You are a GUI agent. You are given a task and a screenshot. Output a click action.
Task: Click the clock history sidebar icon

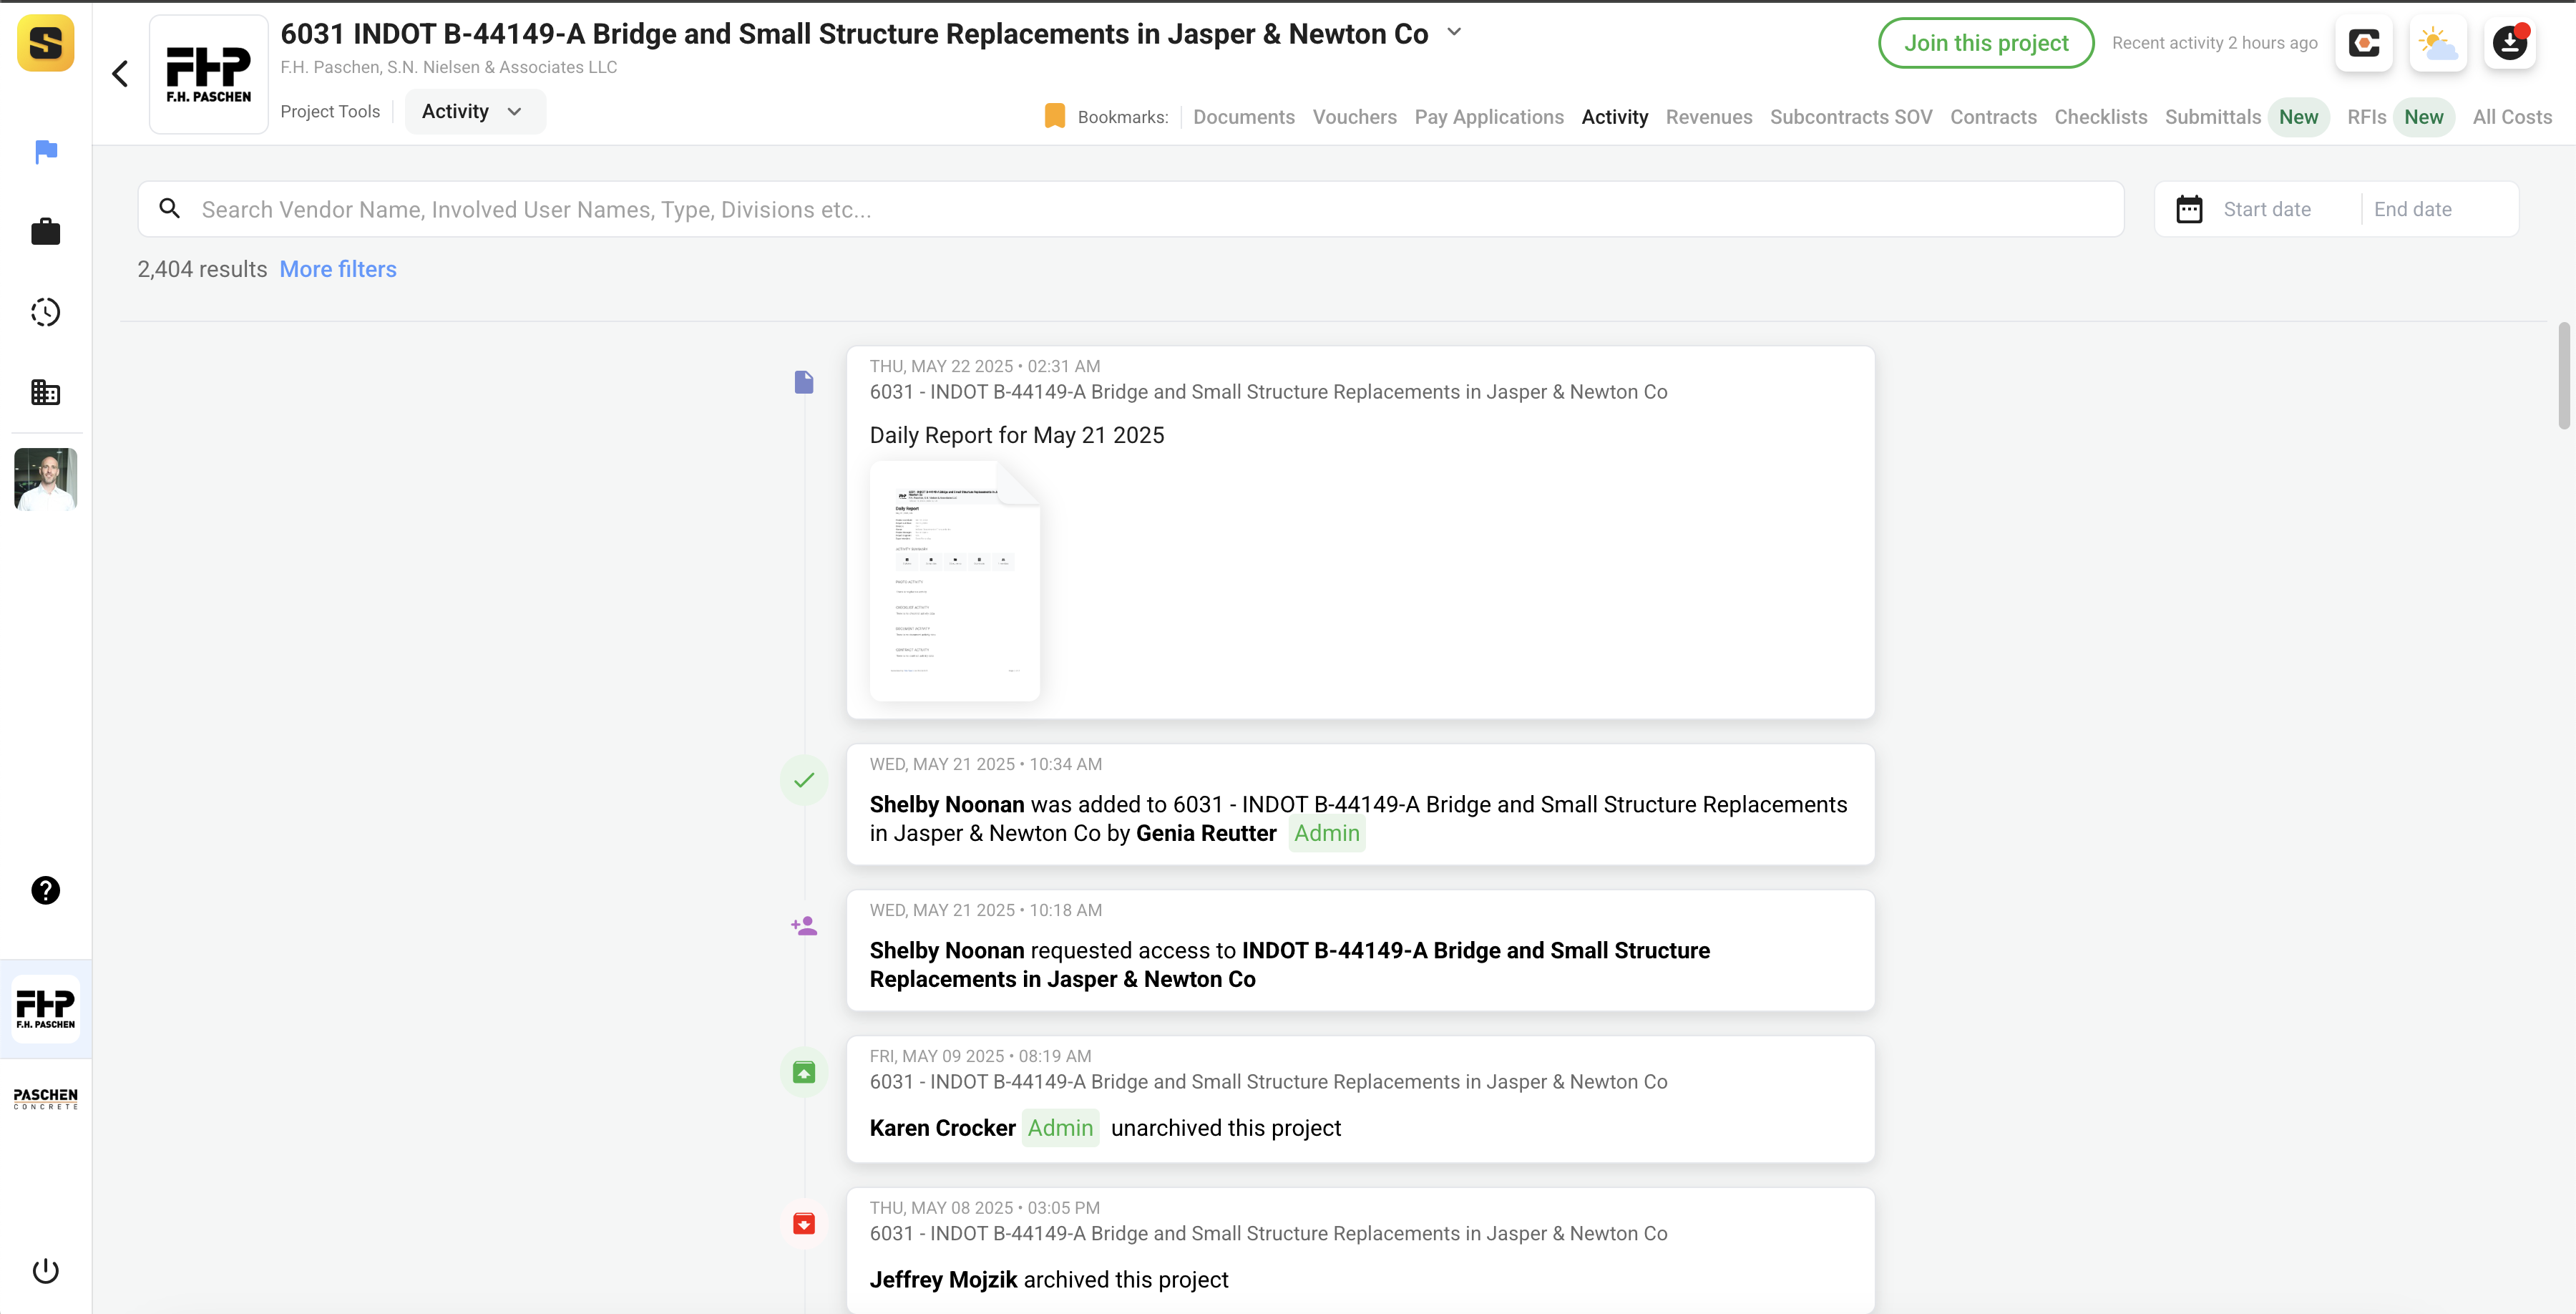(x=46, y=312)
